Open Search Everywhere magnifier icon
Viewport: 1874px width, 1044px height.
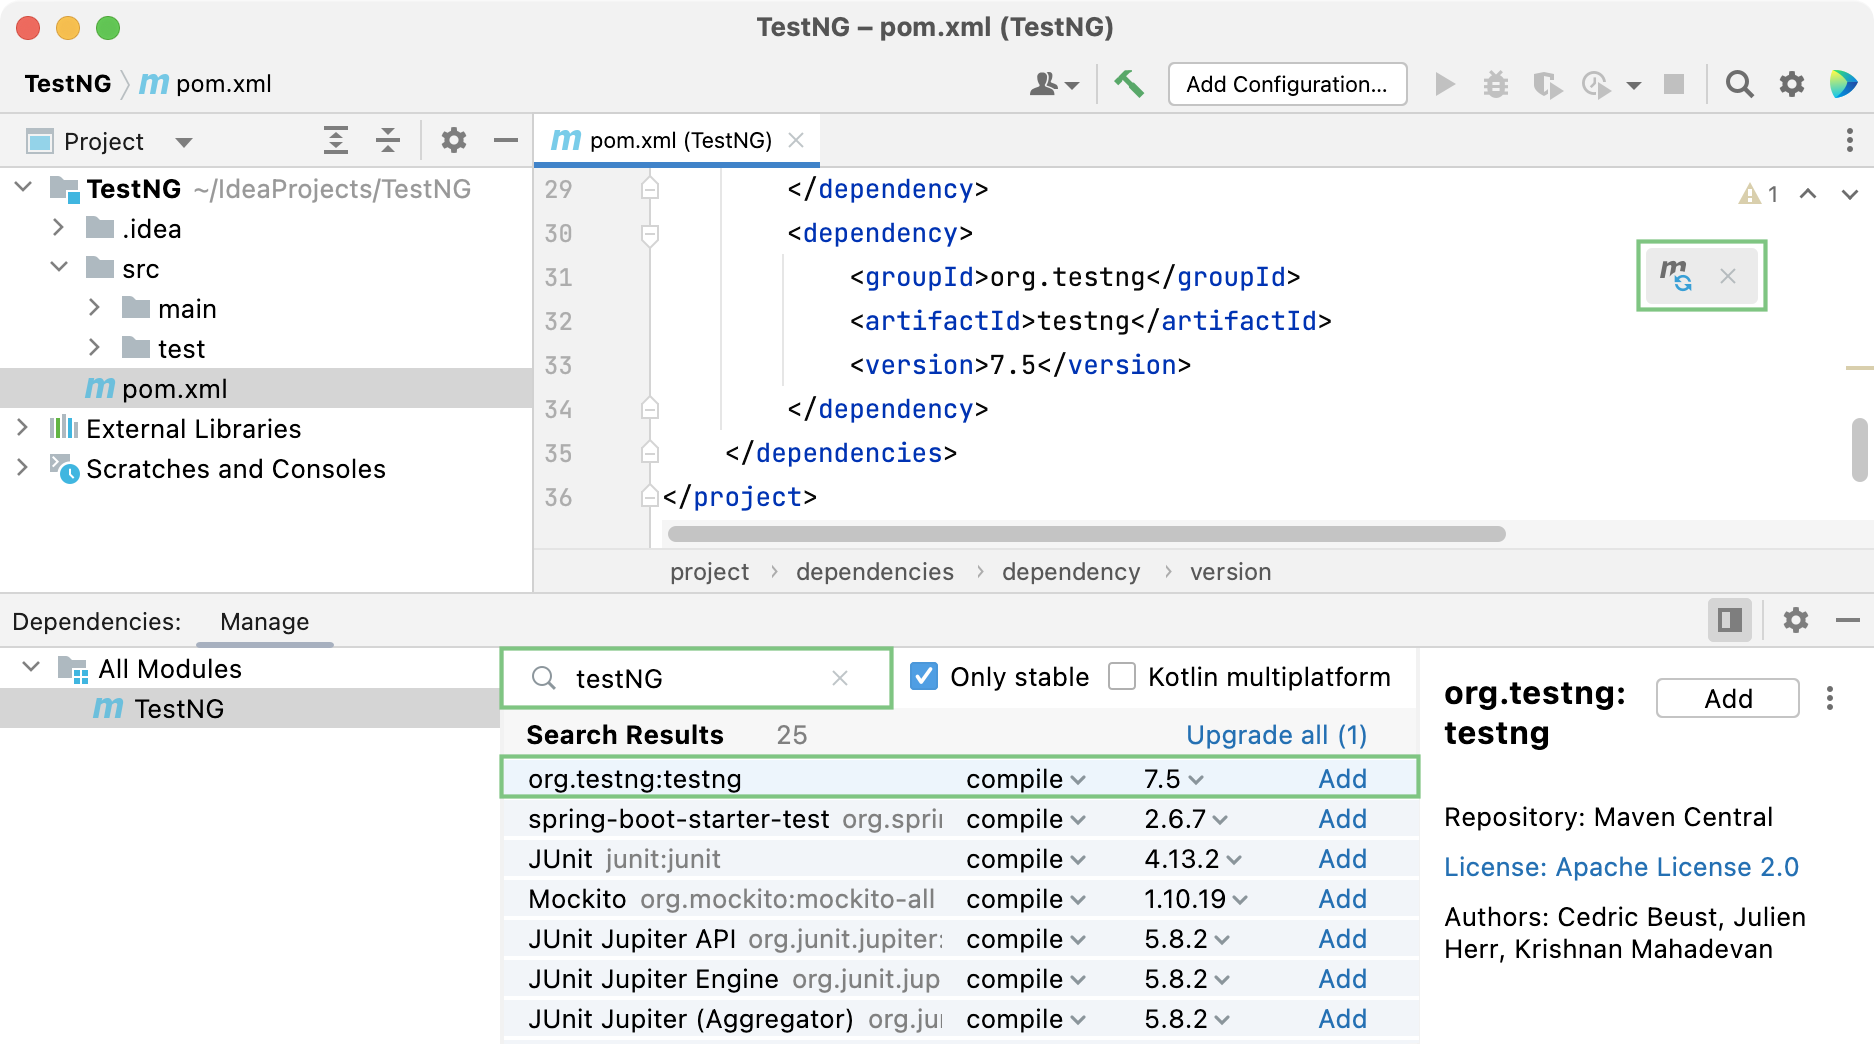pos(1740,84)
